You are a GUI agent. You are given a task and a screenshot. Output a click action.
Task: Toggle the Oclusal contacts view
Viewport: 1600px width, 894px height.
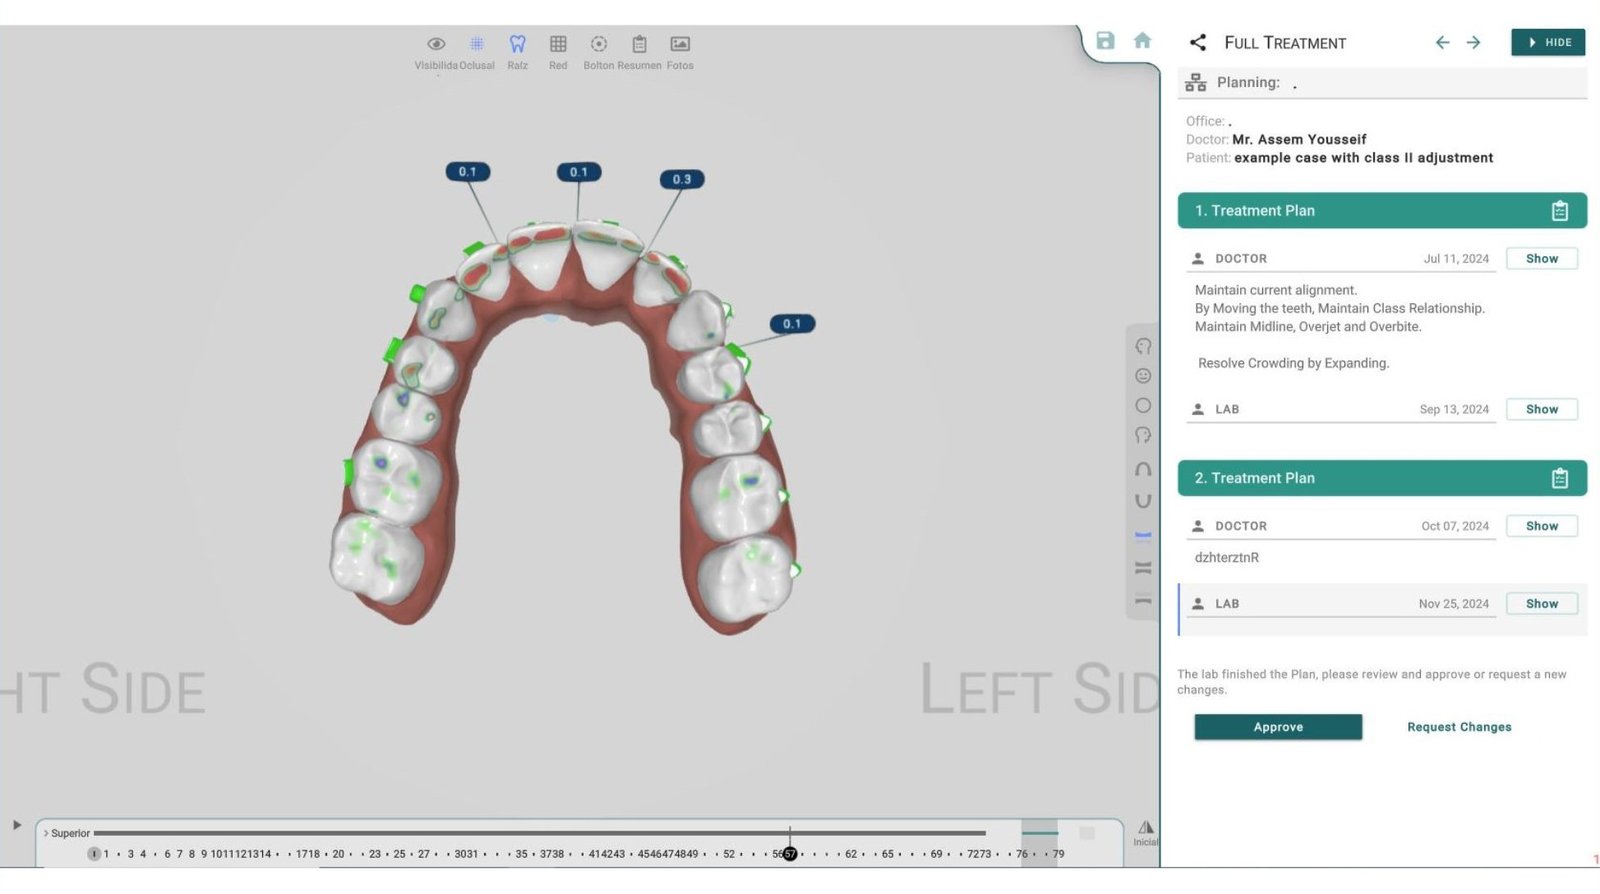tap(477, 45)
